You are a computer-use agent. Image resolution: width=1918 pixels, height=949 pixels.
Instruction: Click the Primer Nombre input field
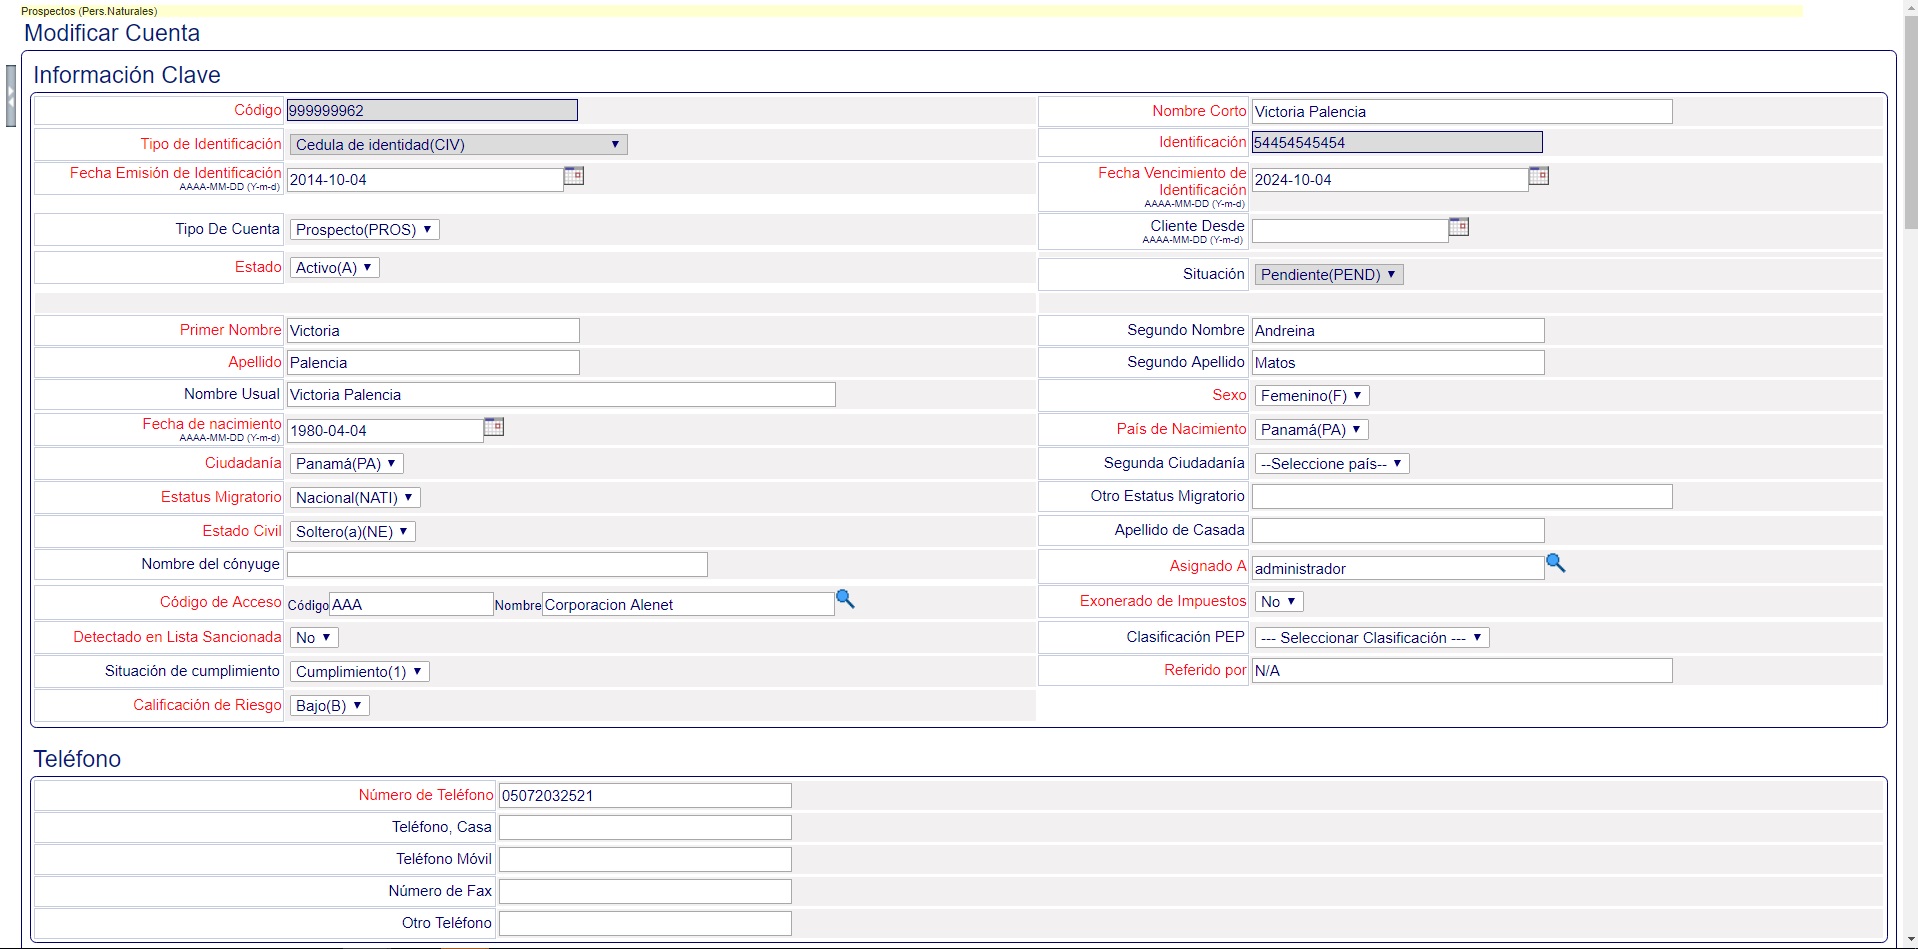click(x=433, y=331)
